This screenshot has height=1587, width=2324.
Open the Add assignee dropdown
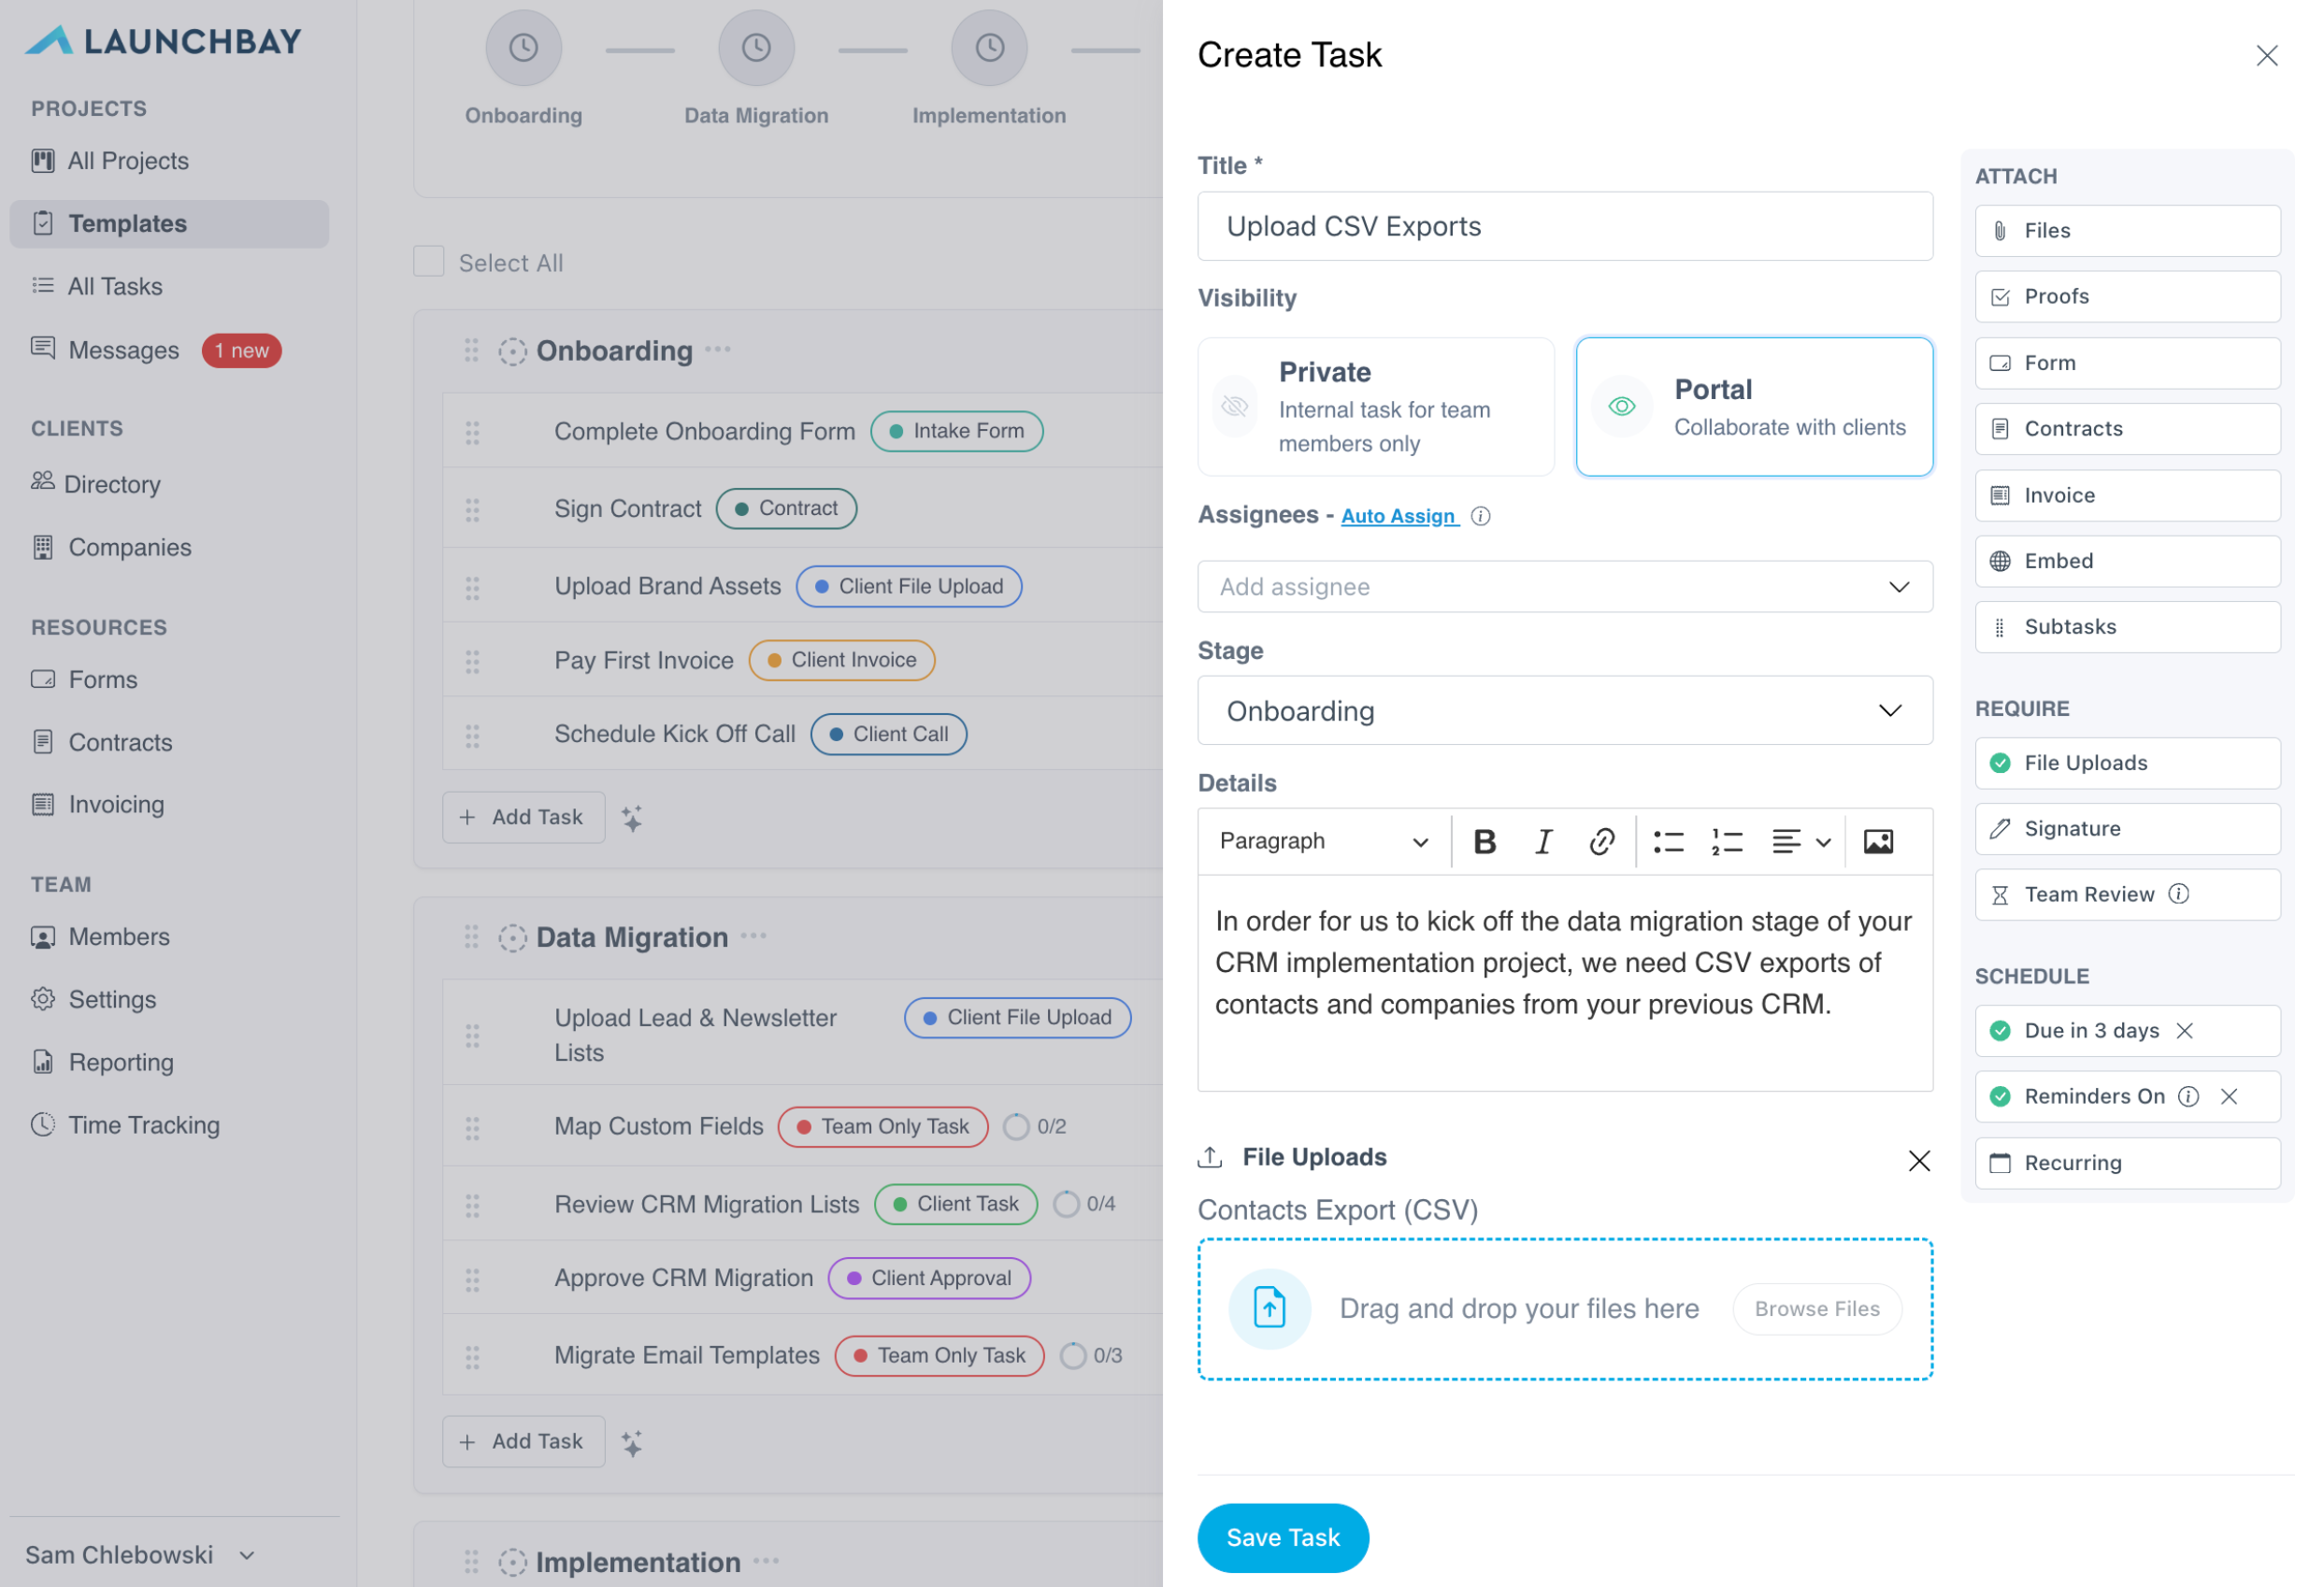1564,587
